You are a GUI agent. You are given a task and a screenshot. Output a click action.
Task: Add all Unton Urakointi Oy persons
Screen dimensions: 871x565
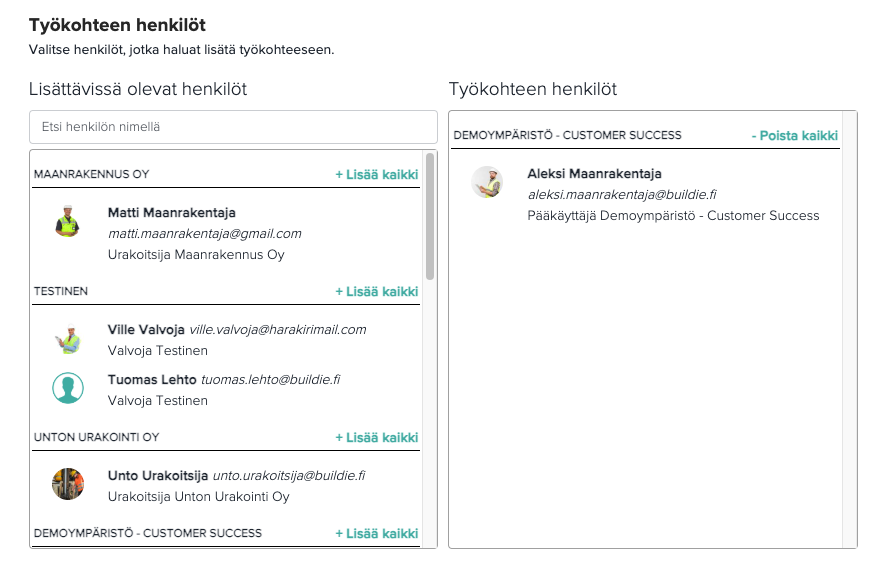[377, 438]
